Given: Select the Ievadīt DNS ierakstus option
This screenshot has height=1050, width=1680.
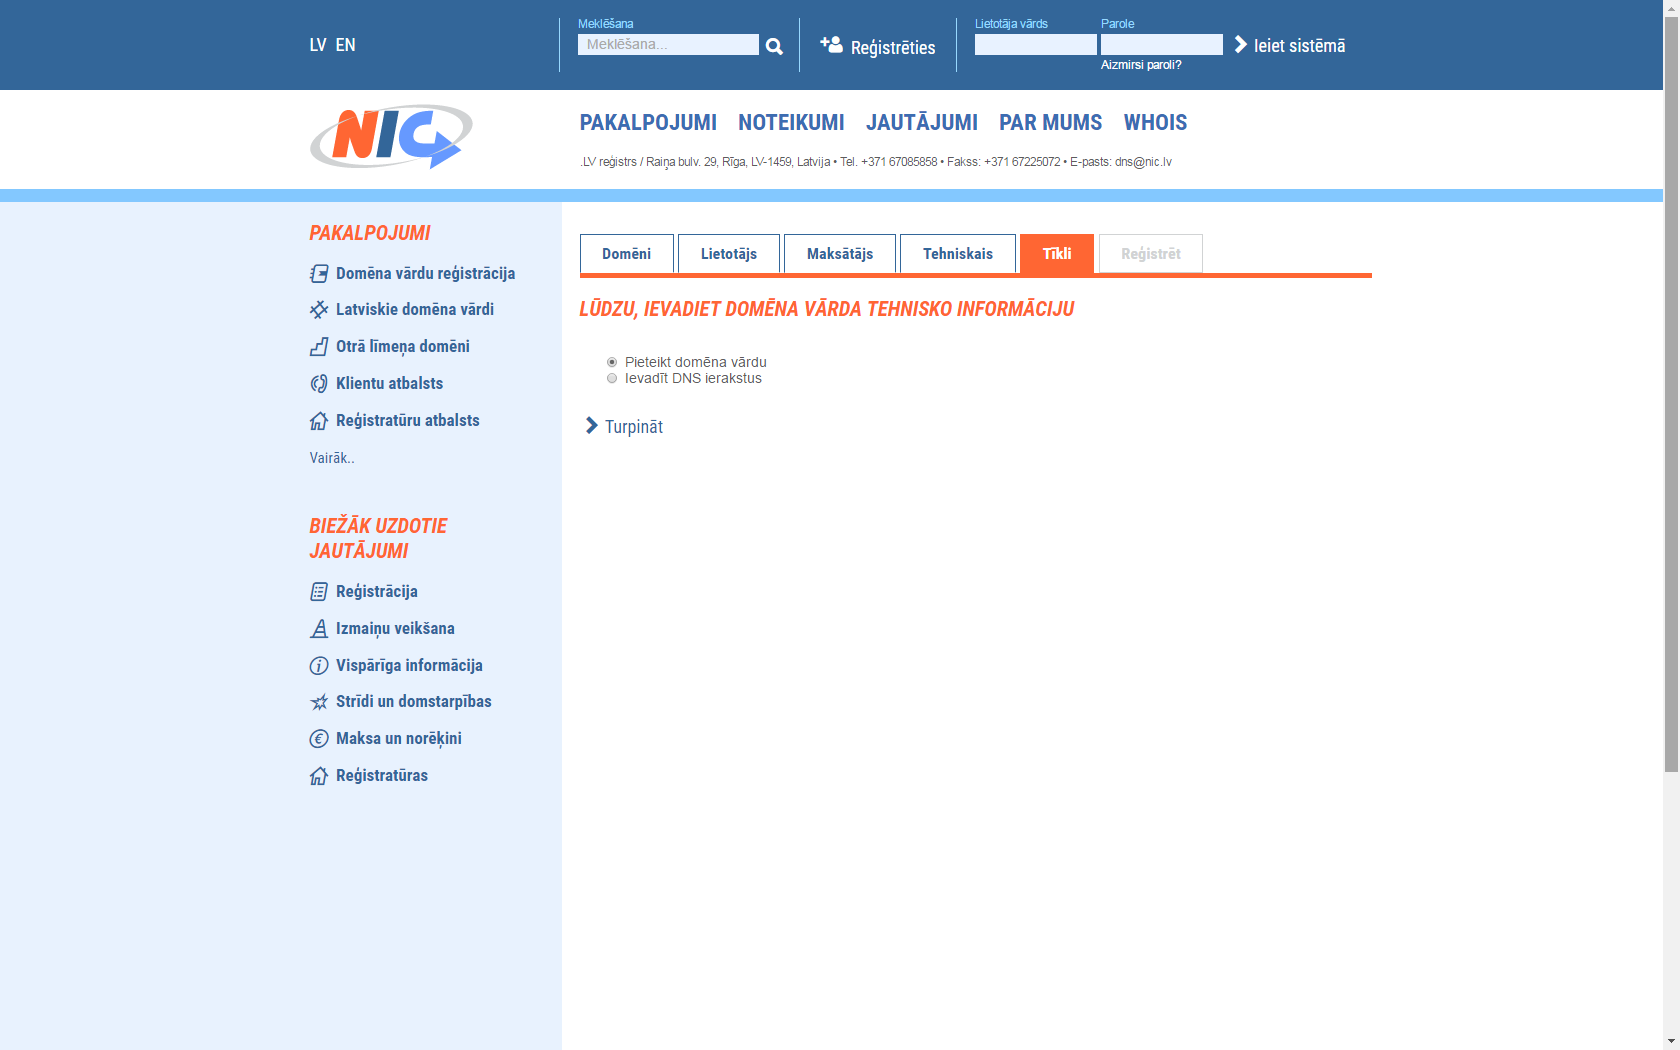Looking at the screenshot, I should [x=612, y=378].
